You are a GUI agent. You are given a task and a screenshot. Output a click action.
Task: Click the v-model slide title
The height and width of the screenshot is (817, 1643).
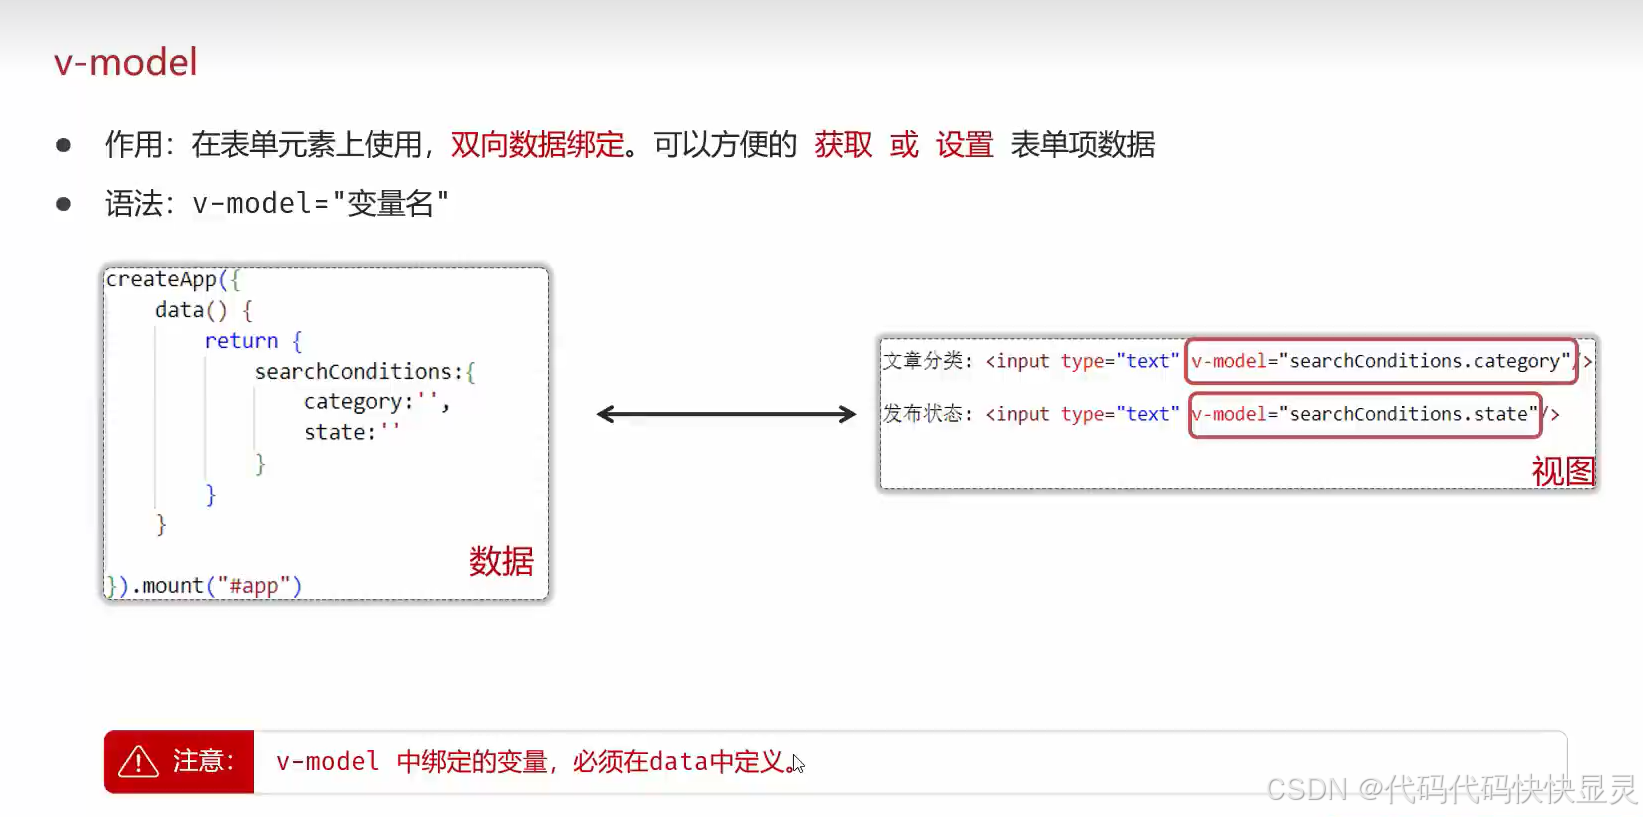(126, 62)
